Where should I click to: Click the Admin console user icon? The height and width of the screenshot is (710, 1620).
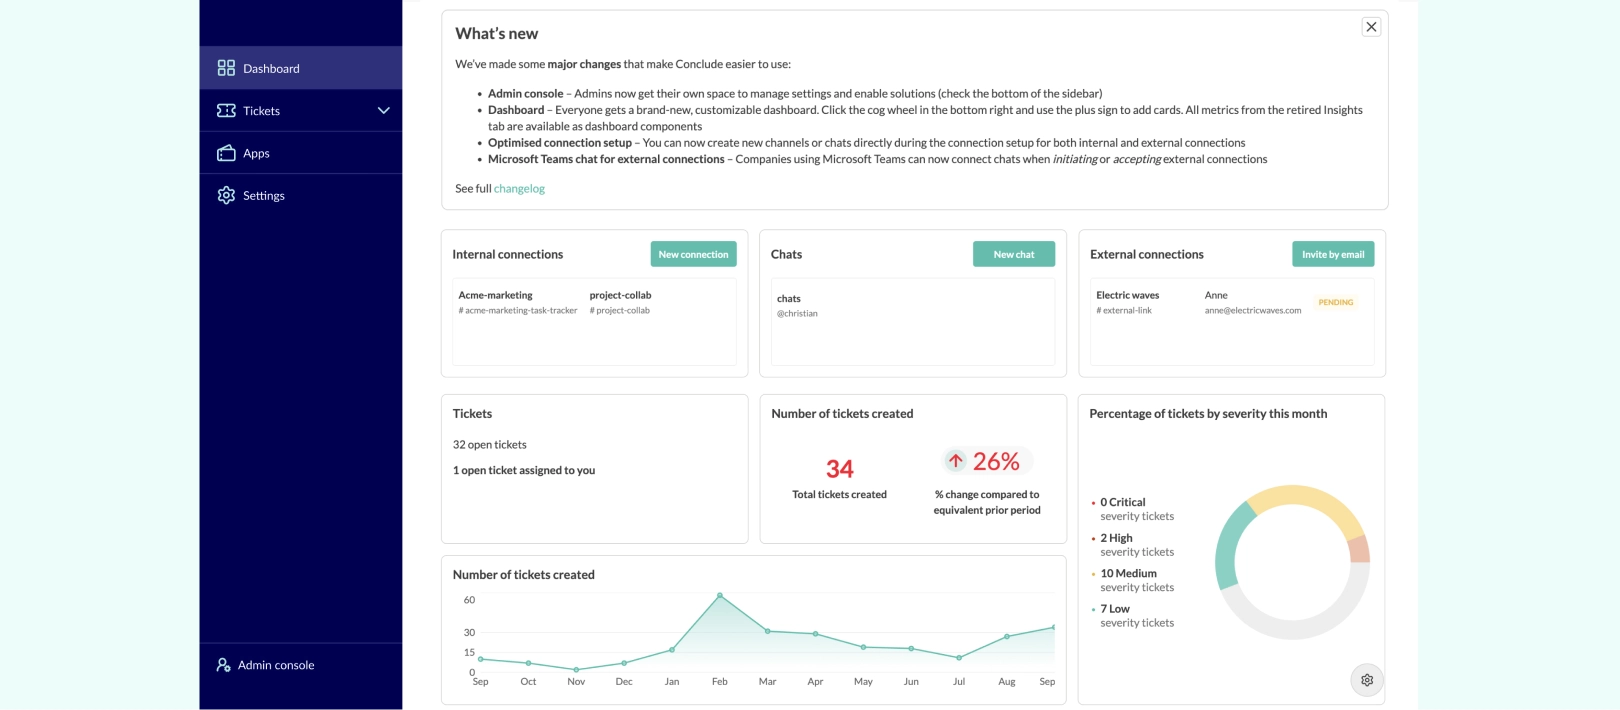[x=223, y=665]
